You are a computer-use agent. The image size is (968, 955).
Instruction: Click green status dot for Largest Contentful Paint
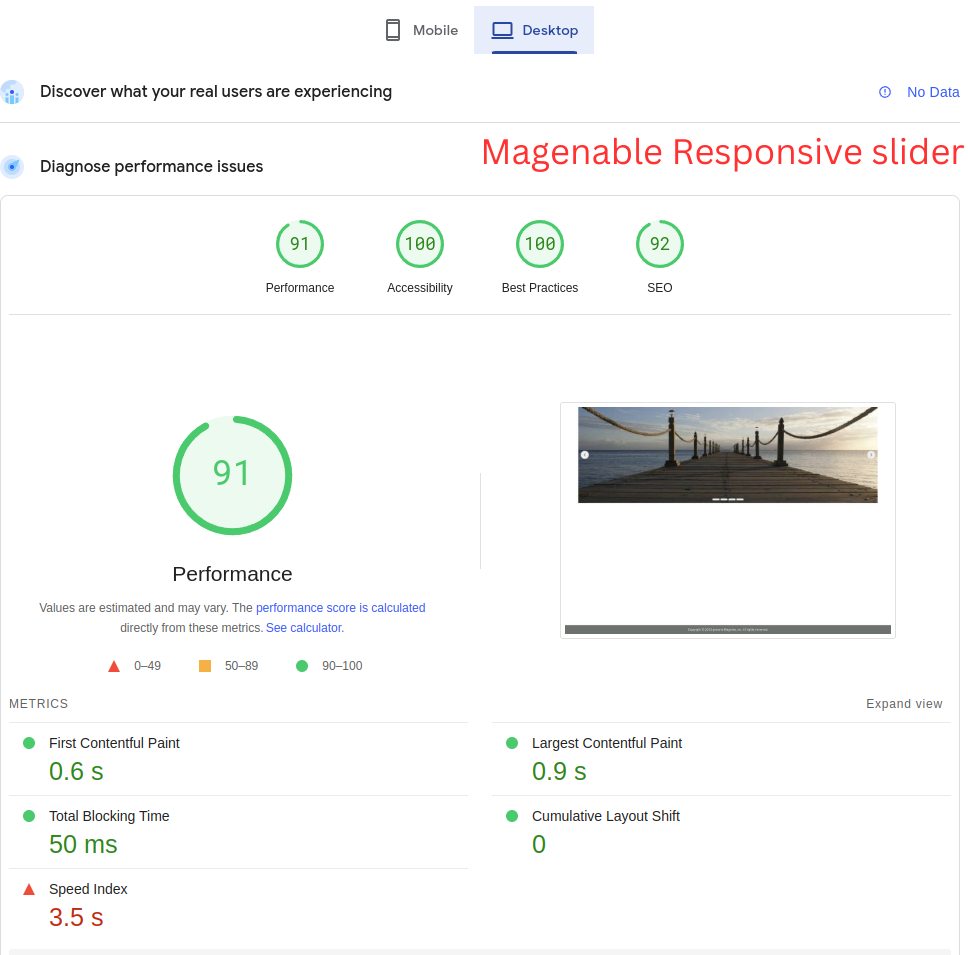[512, 743]
